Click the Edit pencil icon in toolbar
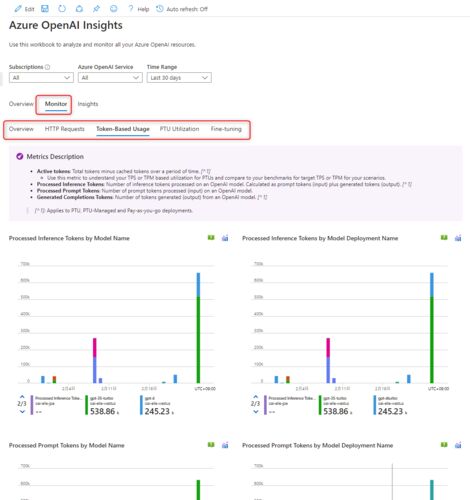 point(18,9)
